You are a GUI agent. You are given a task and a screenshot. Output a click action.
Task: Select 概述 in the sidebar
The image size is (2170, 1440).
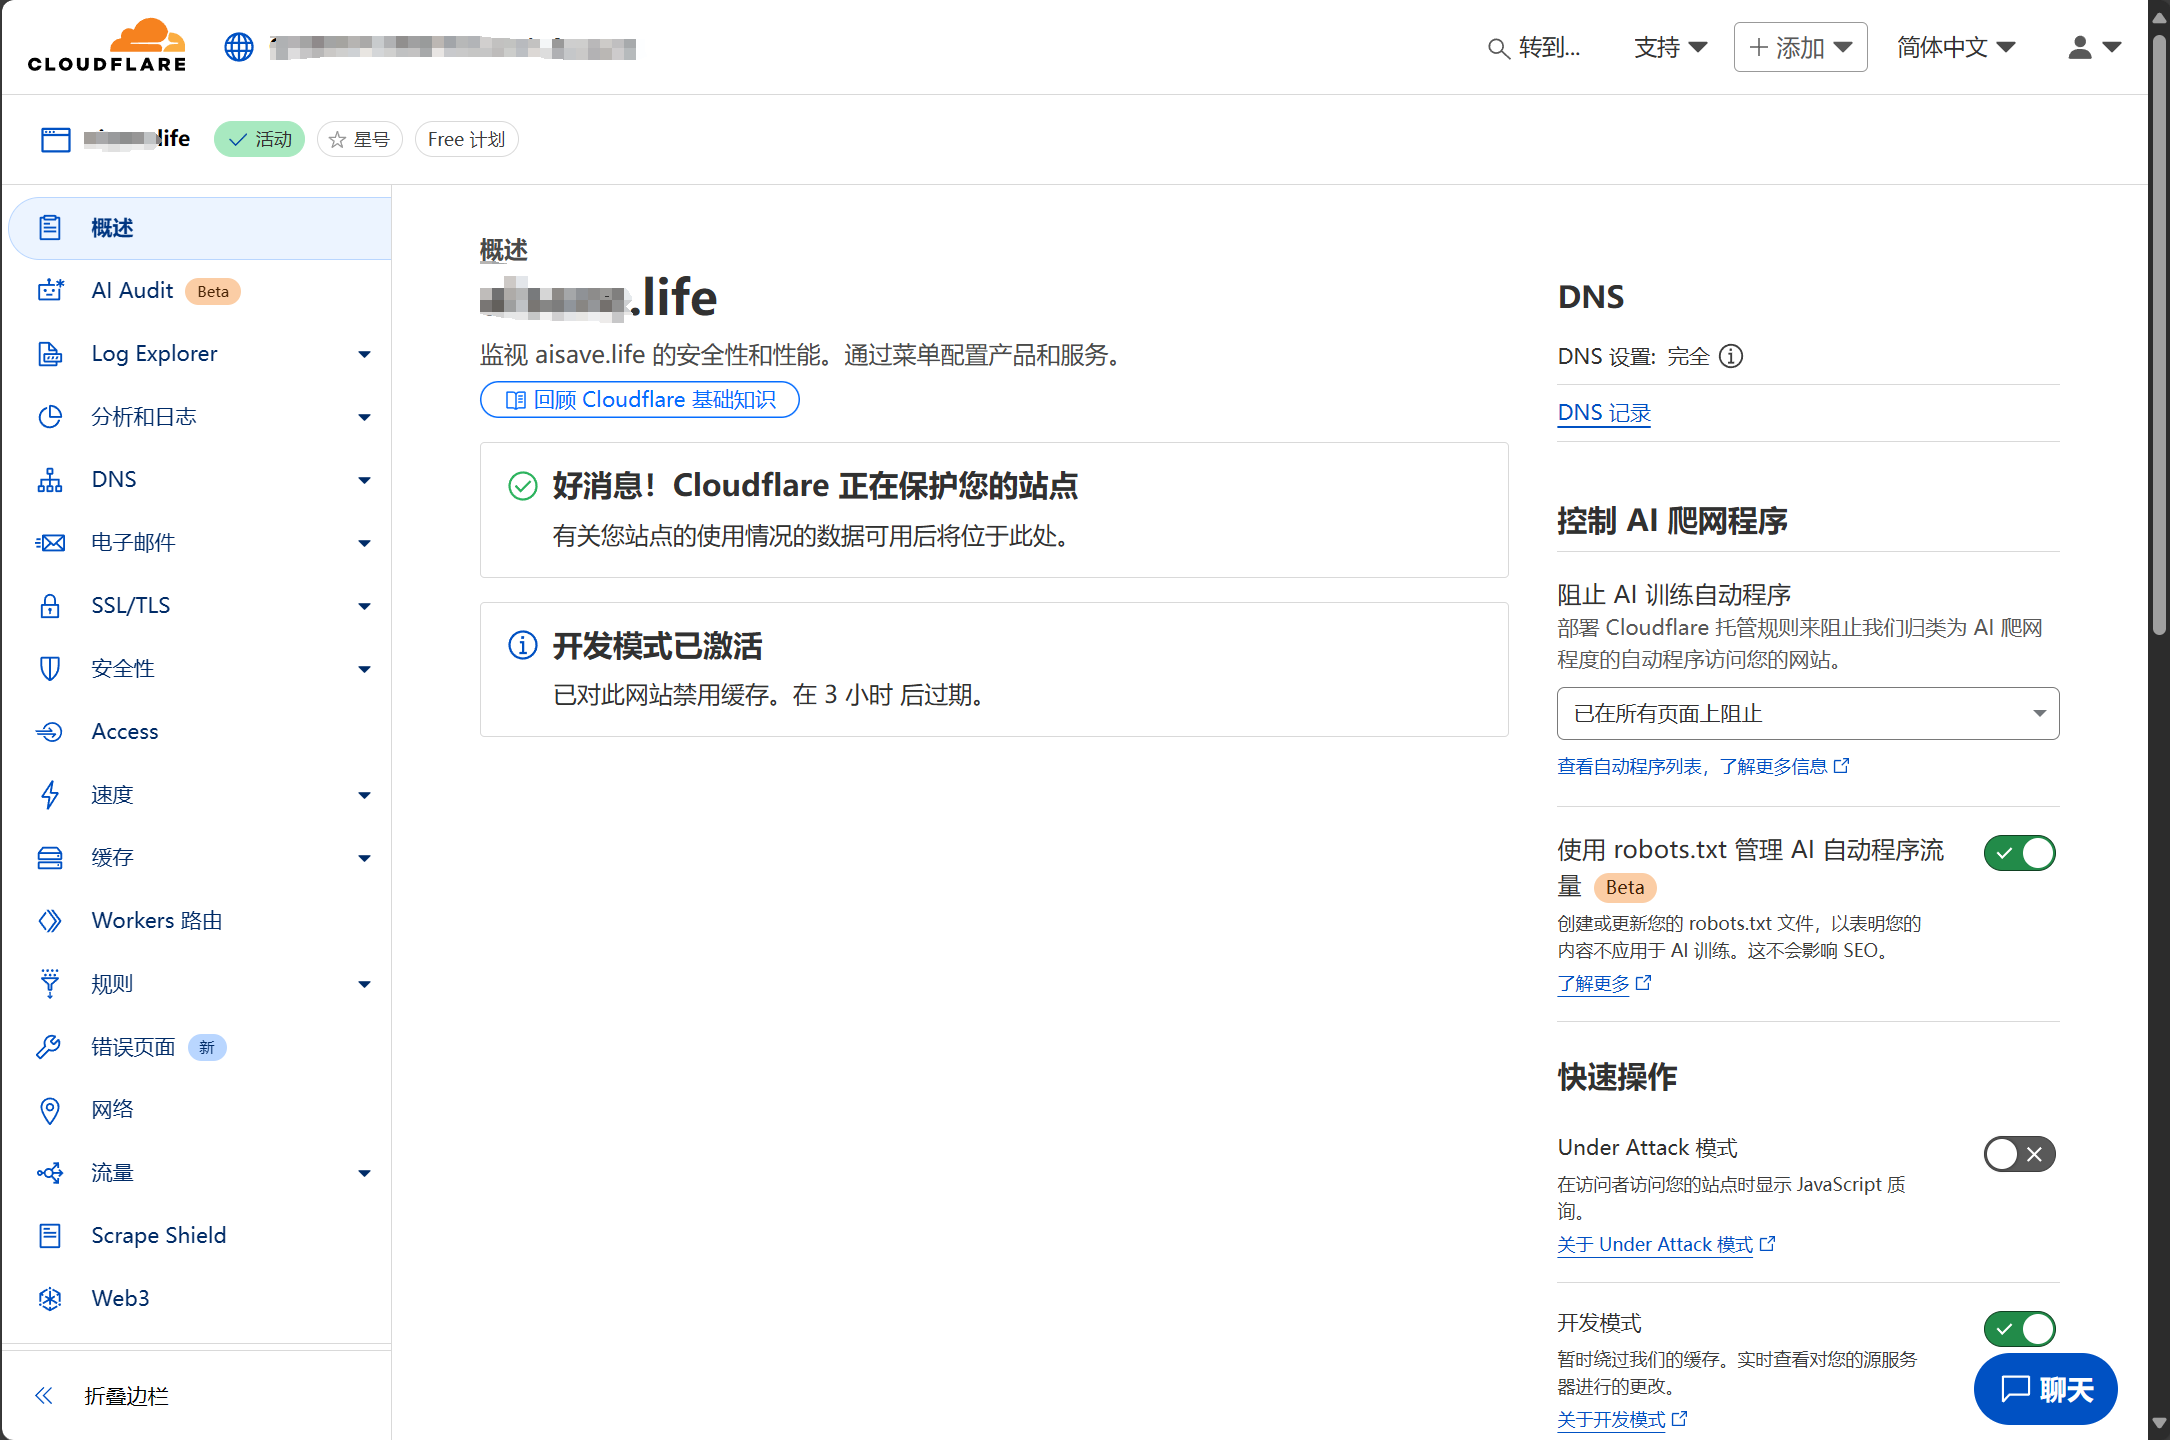[200, 228]
